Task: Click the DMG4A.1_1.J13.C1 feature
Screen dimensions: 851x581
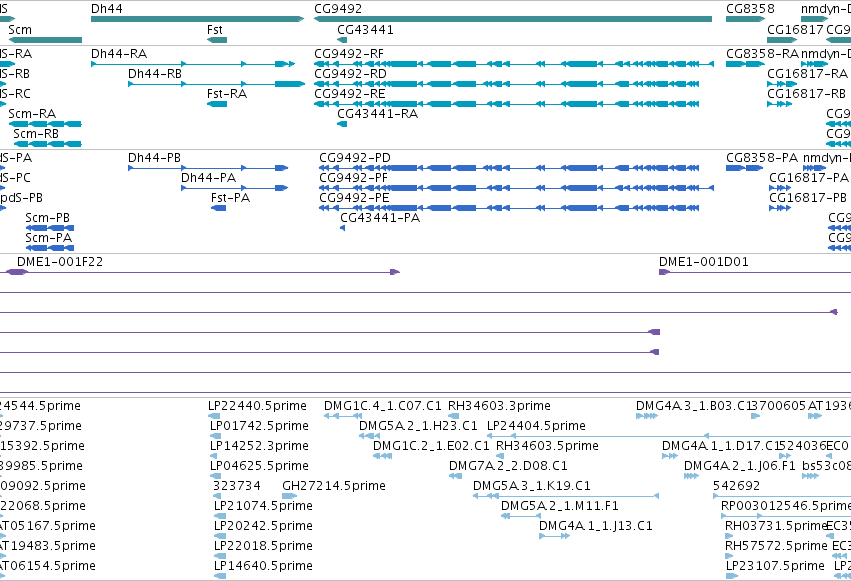Action: click(554, 537)
